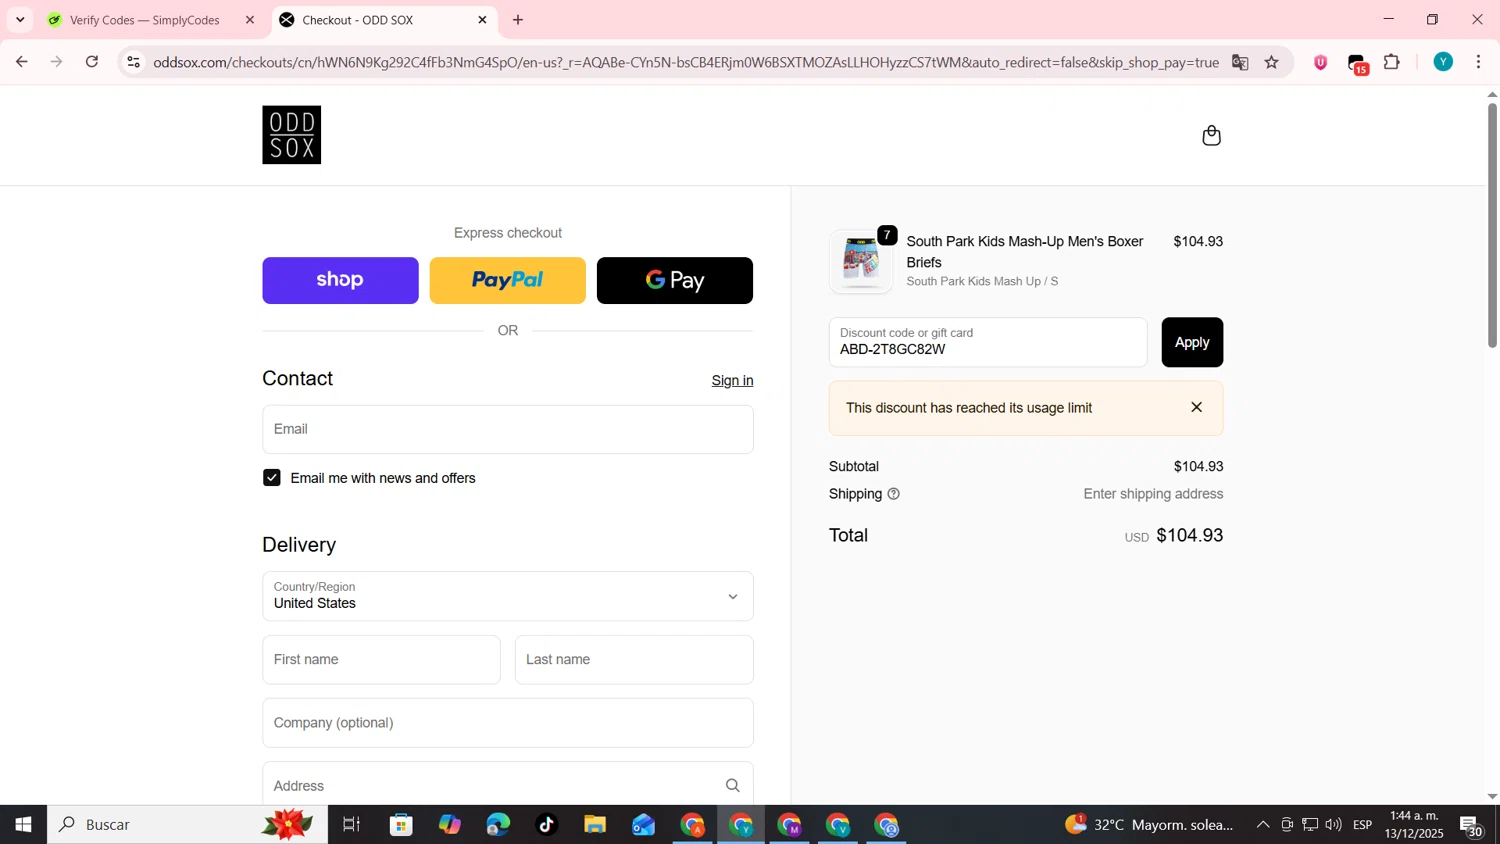Sign in to your account
Screen dimensions: 1500x844
[732, 380]
